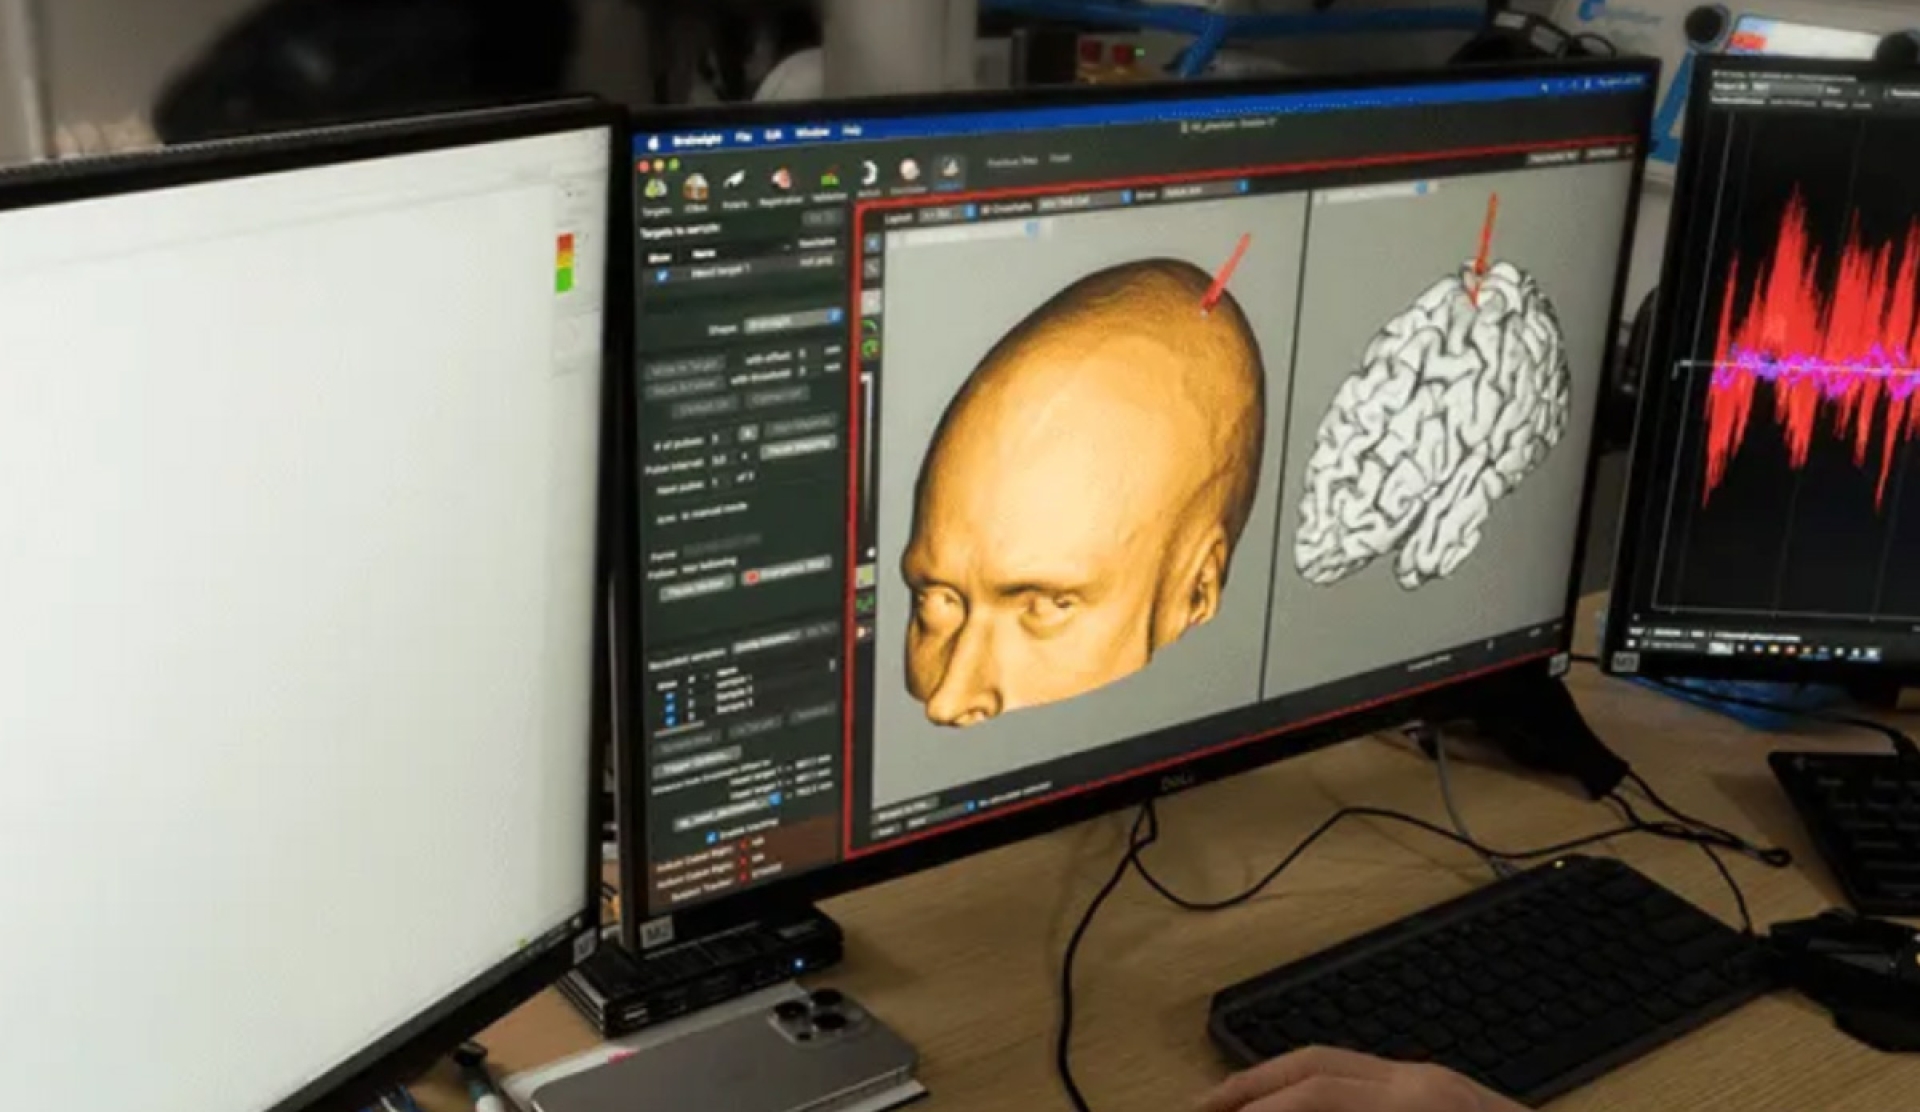Click the round white head icon in toolbar
Image resolution: width=1920 pixels, height=1112 pixels.
tap(908, 172)
